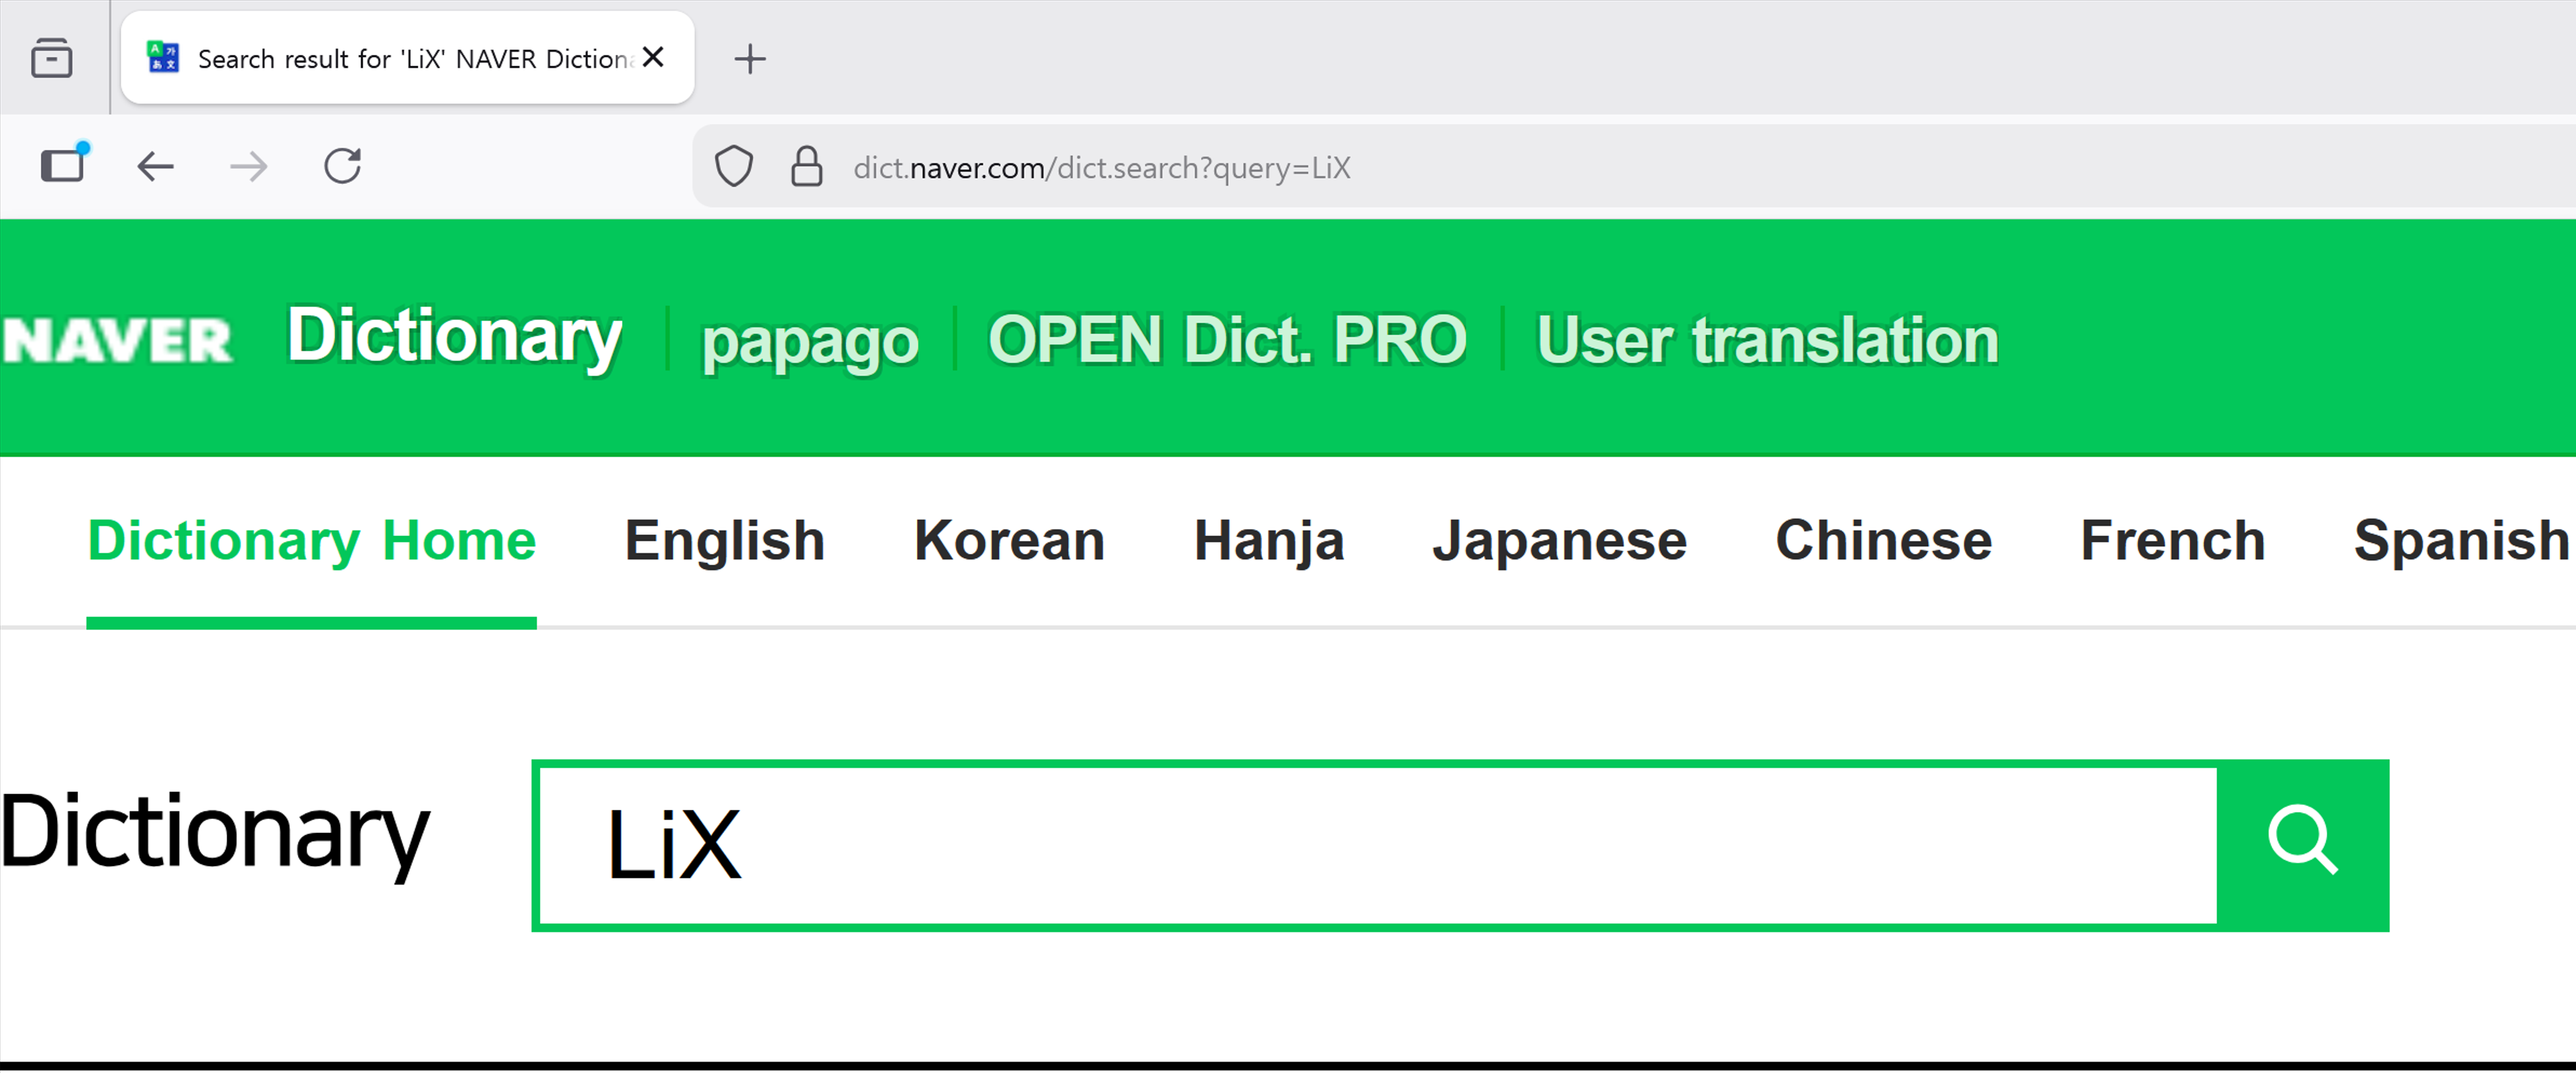The width and height of the screenshot is (2576, 1073).
Task: Select the Korean dictionary tab
Action: (x=1008, y=541)
